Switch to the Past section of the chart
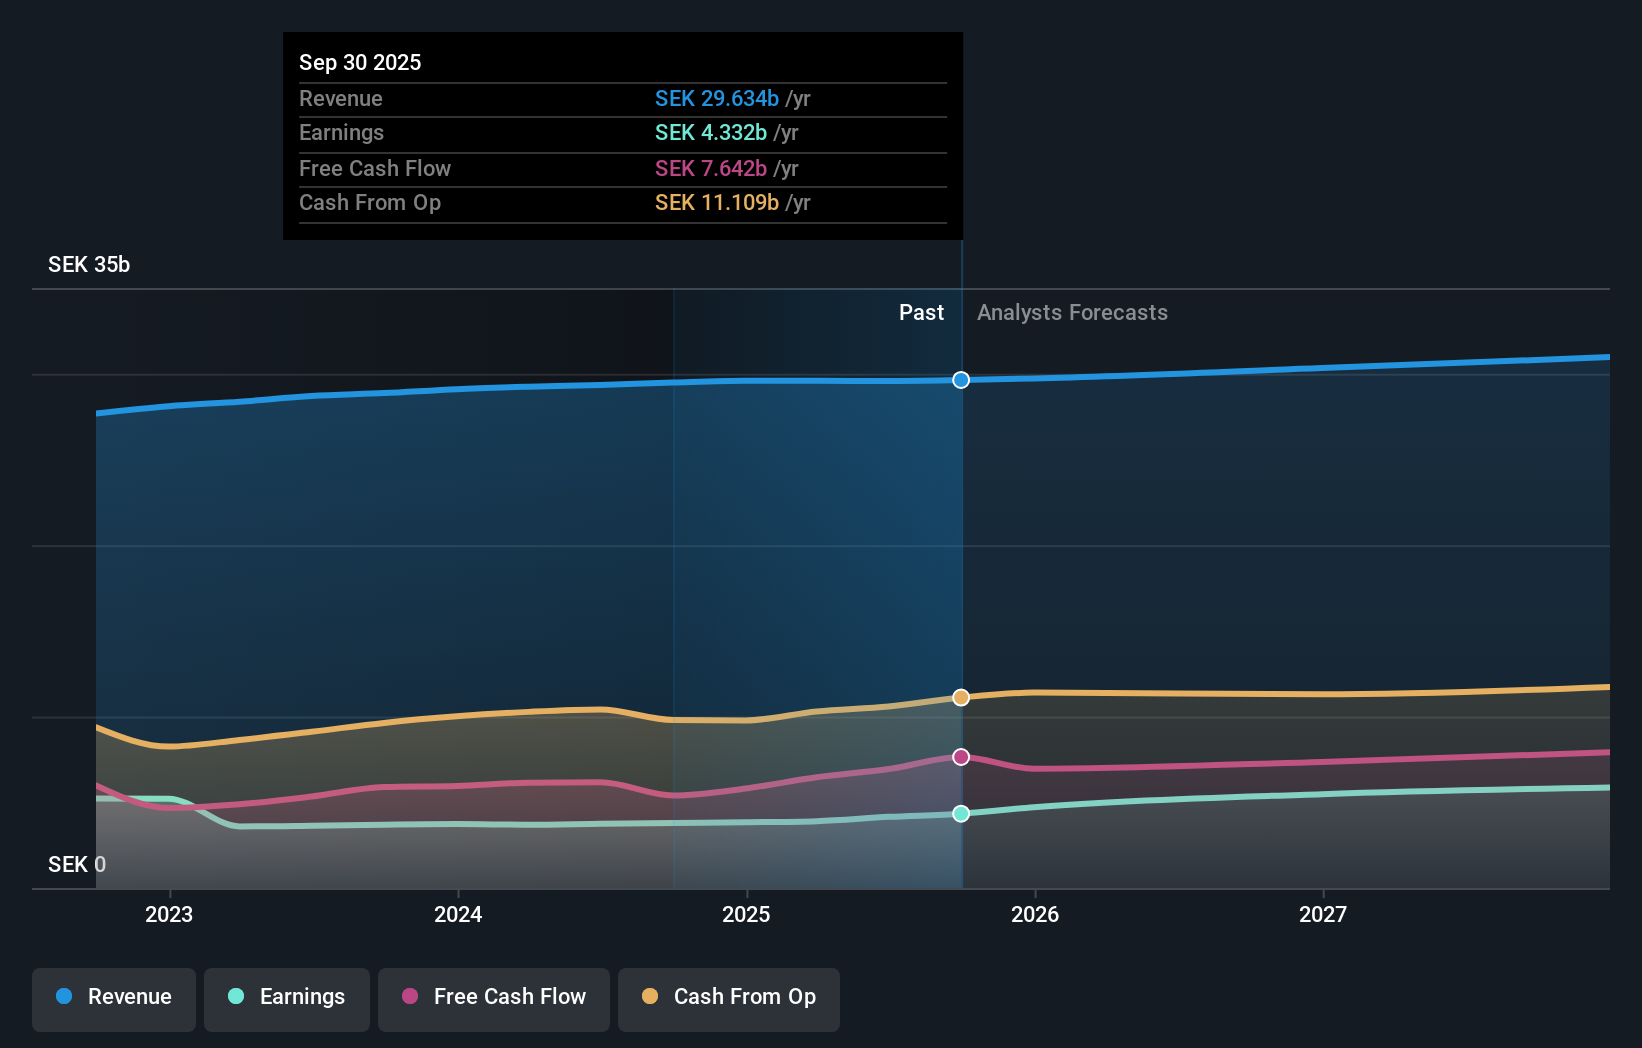Image resolution: width=1642 pixels, height=1048 pixels. (921, 312)
